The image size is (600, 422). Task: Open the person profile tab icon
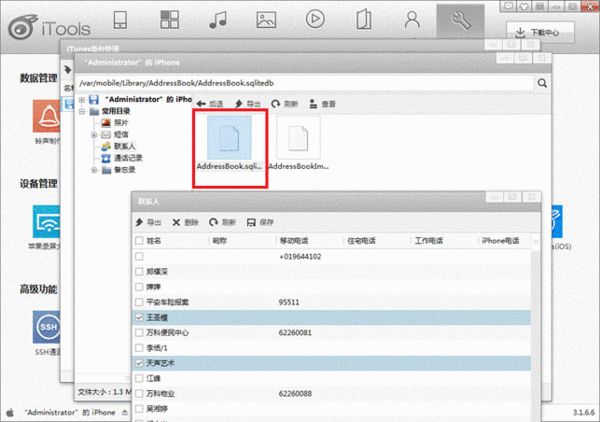coord(412,20)
